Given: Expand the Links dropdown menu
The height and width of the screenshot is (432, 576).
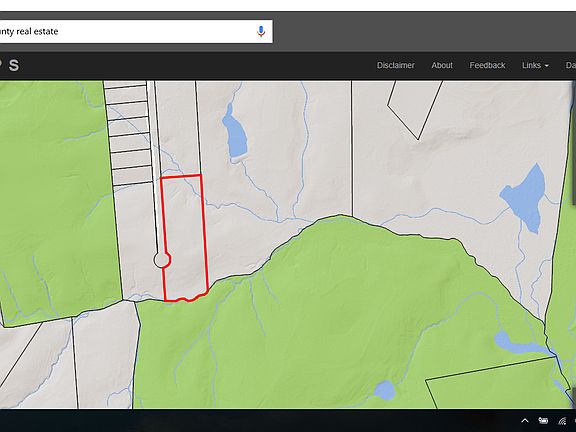Looking at the screenshot, I should [535, 65].
